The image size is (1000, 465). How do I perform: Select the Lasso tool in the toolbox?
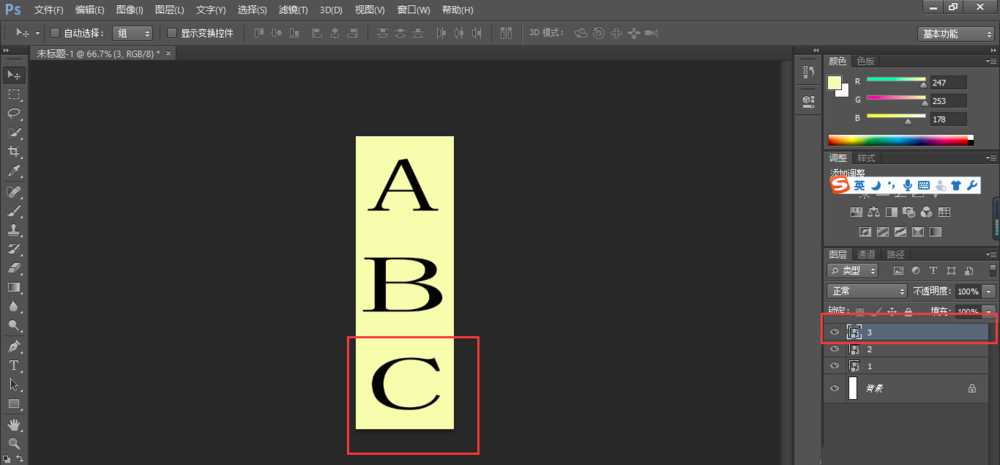click(14, 113)
